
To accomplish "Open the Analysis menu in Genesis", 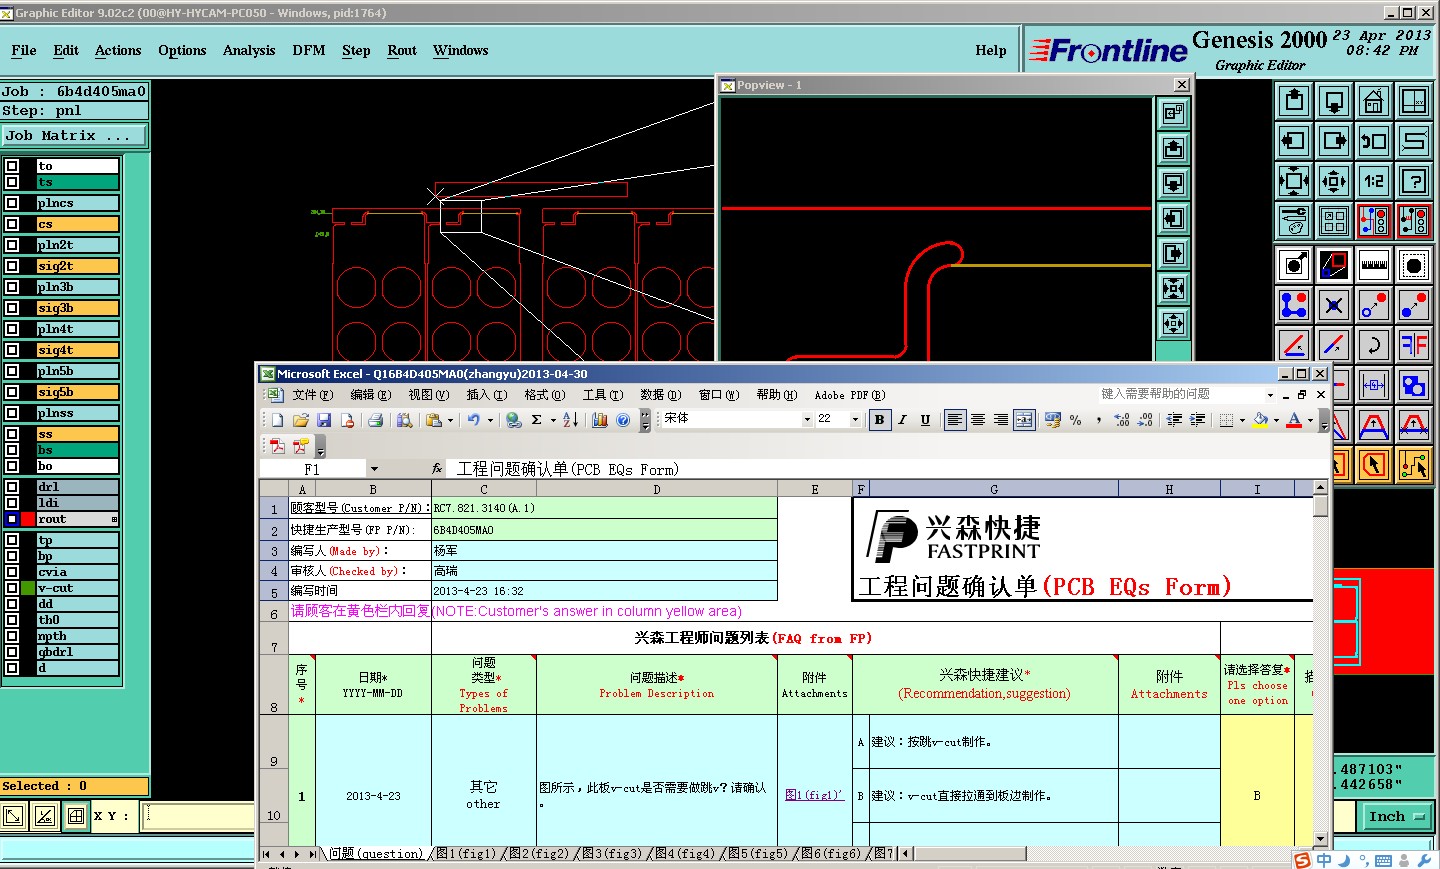I will click(249, 50).
